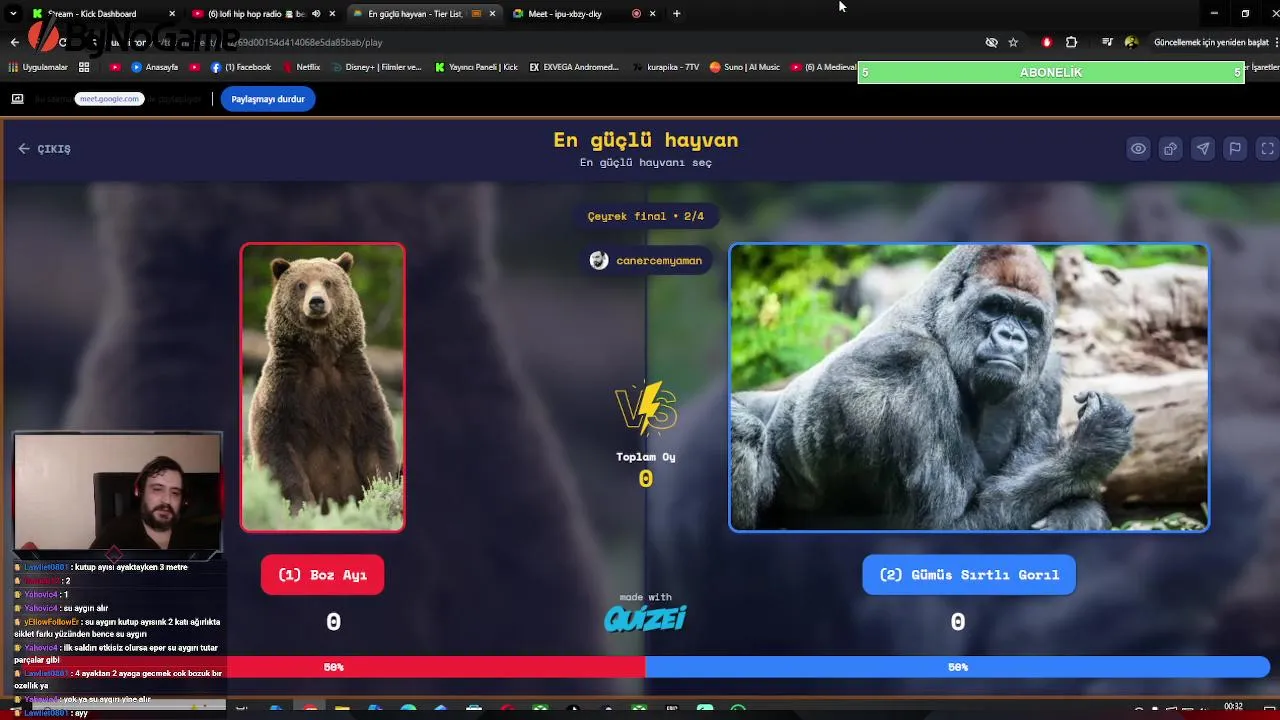Go back with the ÇIKIŞ exit button
The height and width of the screenshot is (720, 1280).
pos(44,149)
